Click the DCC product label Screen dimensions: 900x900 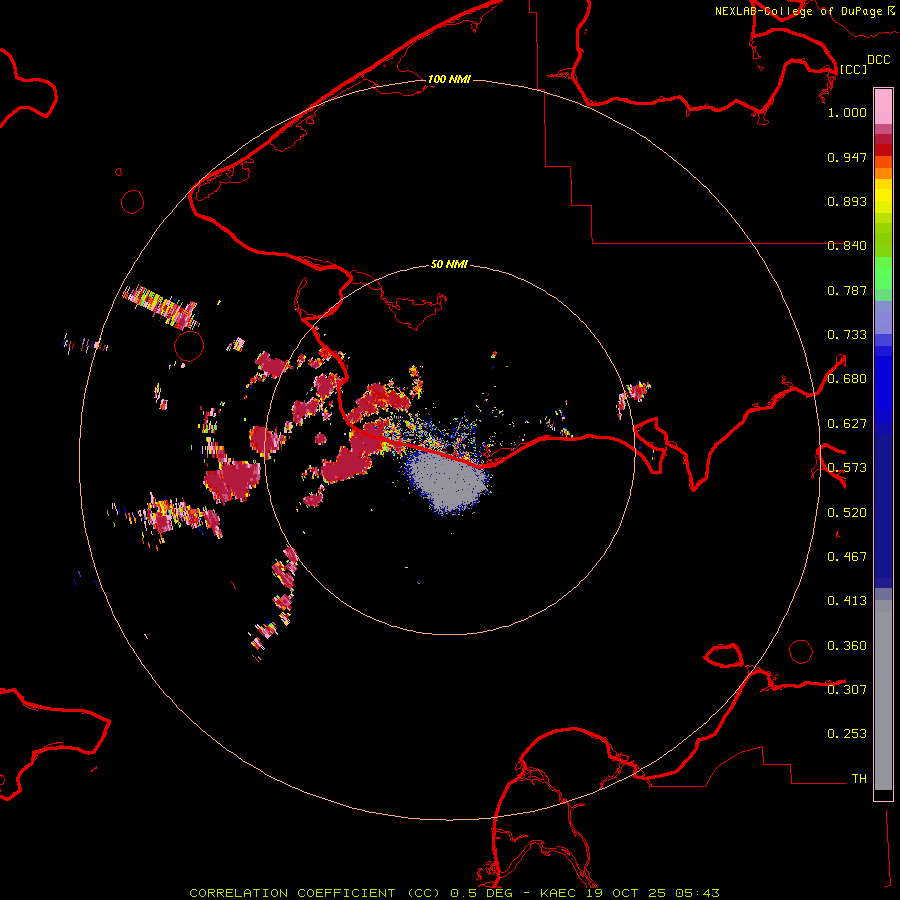point(879,60)
